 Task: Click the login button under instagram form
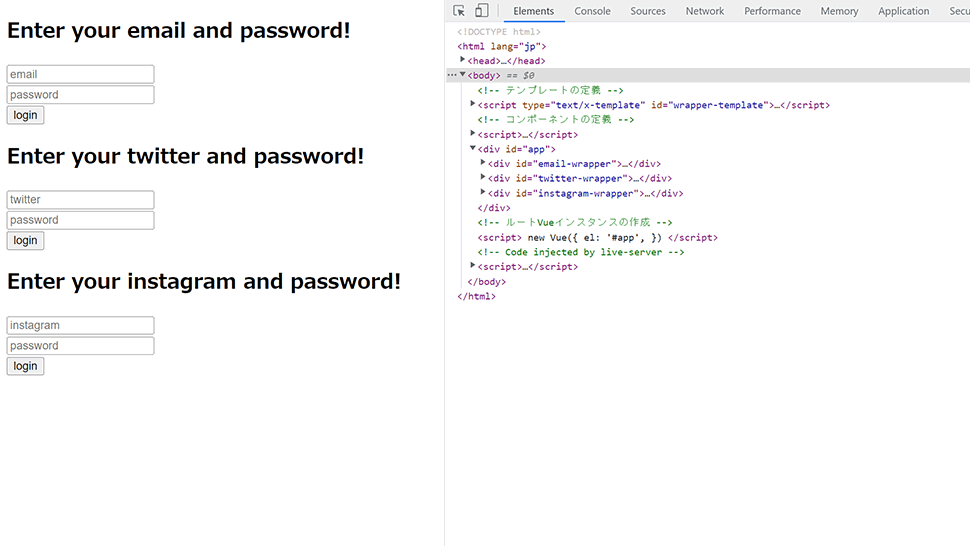click(25, 366)
